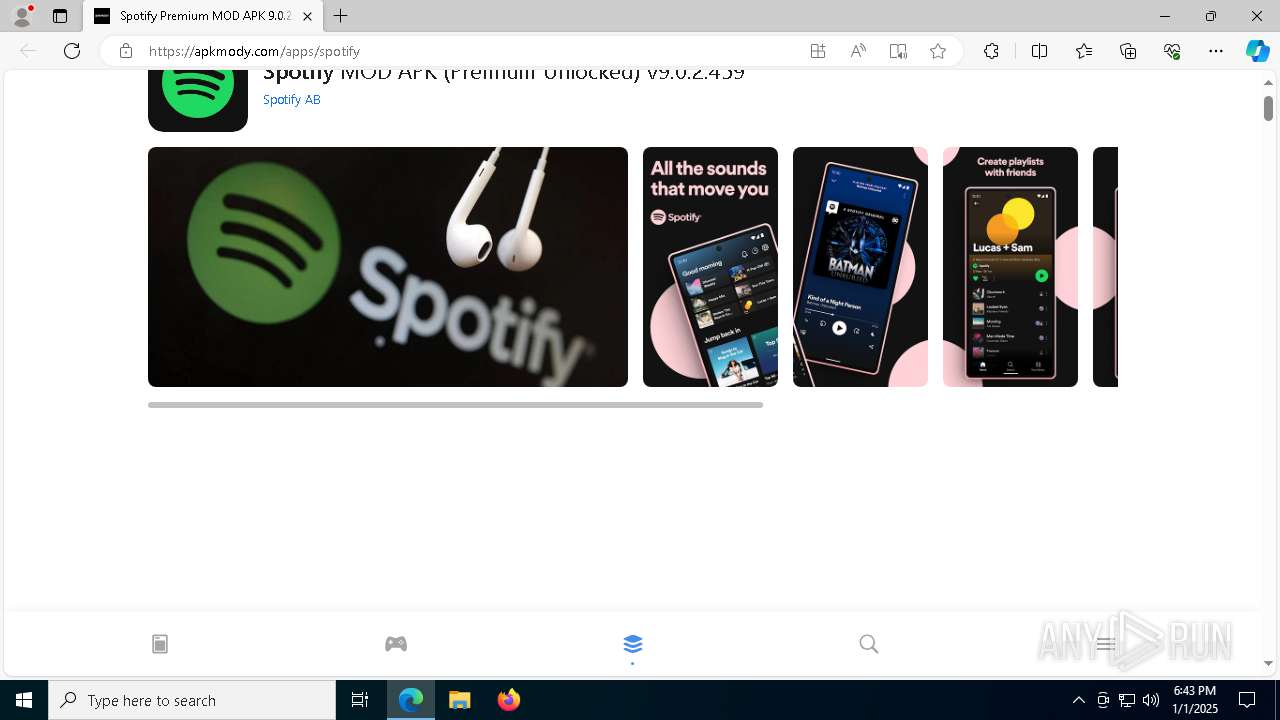1280x720 pixels.
Task: Click the horizontal gallery scrollbar
Action: [x=455, y=405]
